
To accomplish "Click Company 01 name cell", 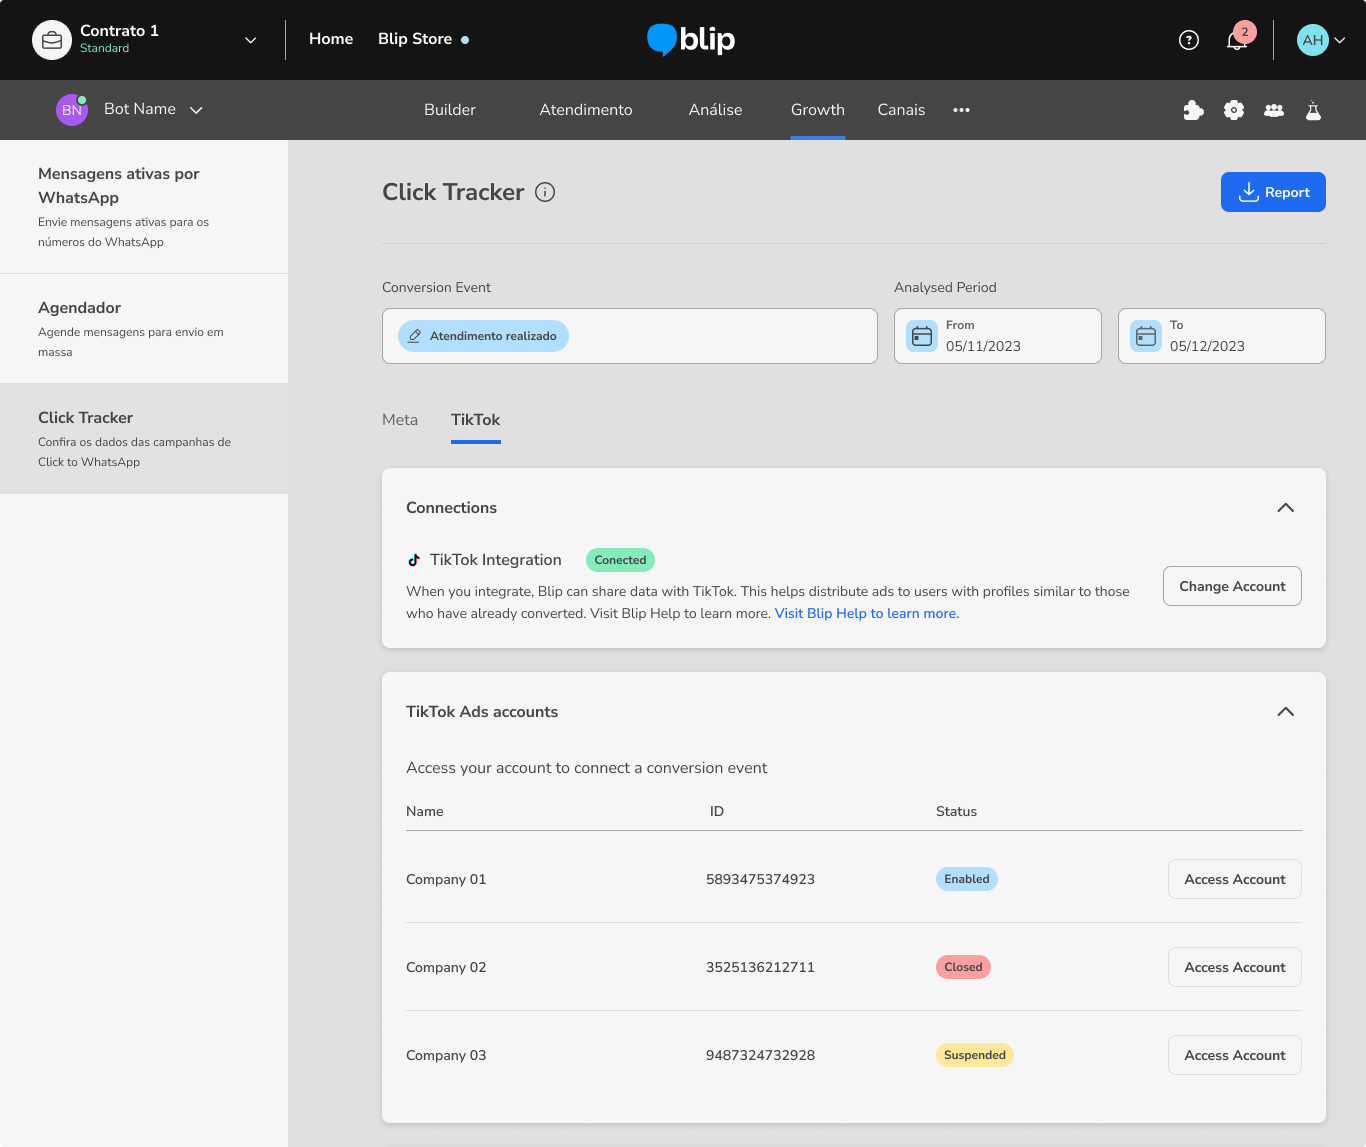I will [446, 879].
